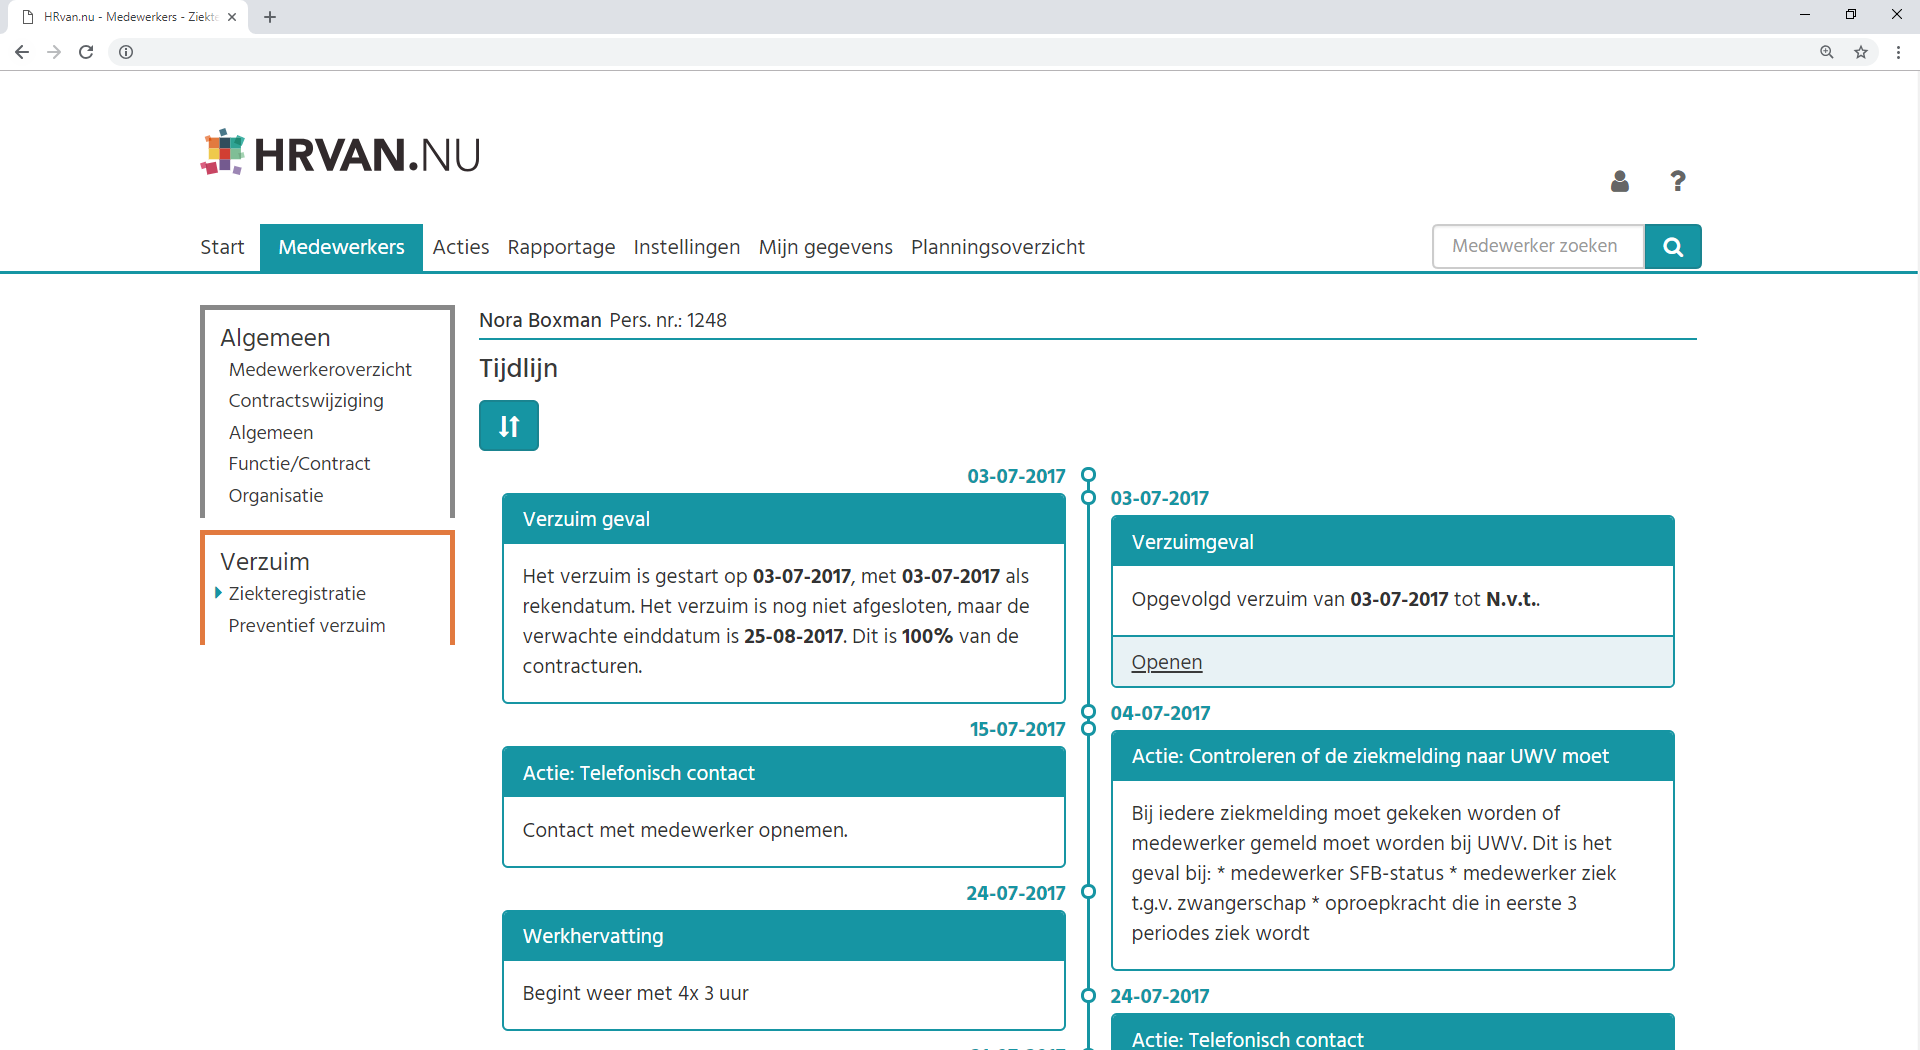Click the Openen link in Verzuimgeval card
This screenshot has height=1050, width=1920.
(1167, 662)
